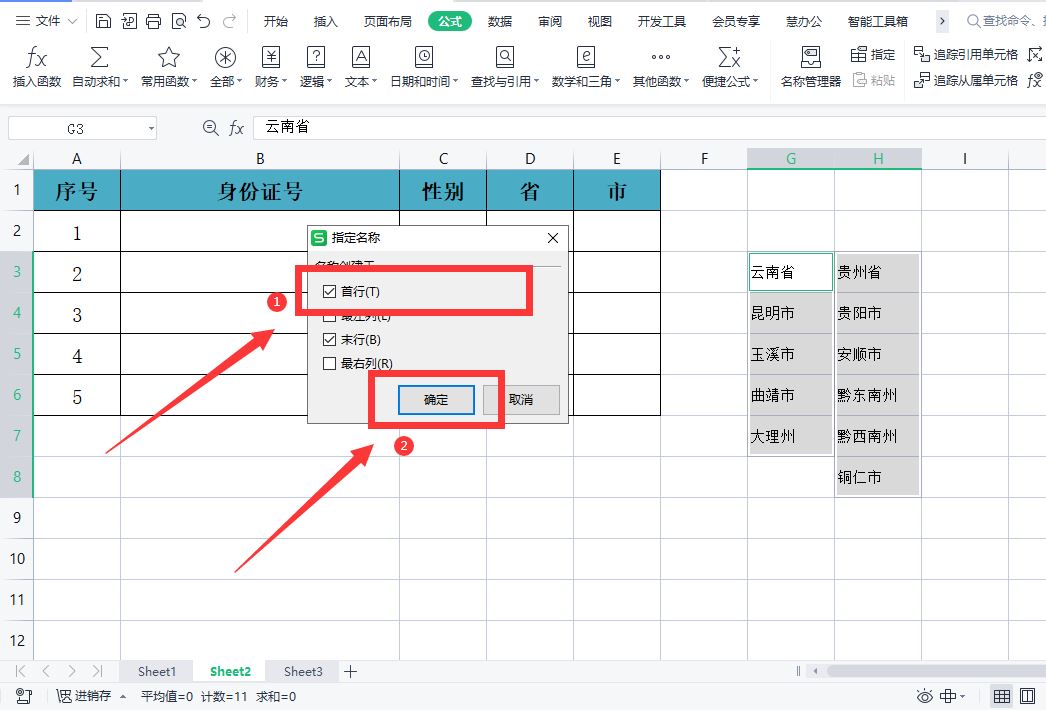
Task: Click Trace Dependents (追踪从属单元格)
Action: coord(965,81)
